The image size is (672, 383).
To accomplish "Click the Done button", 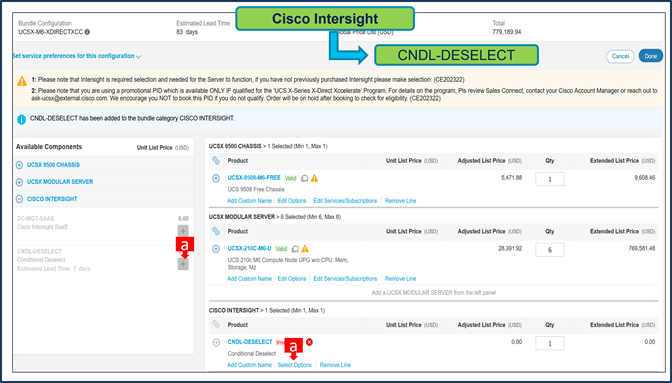I will pos(651,57).
